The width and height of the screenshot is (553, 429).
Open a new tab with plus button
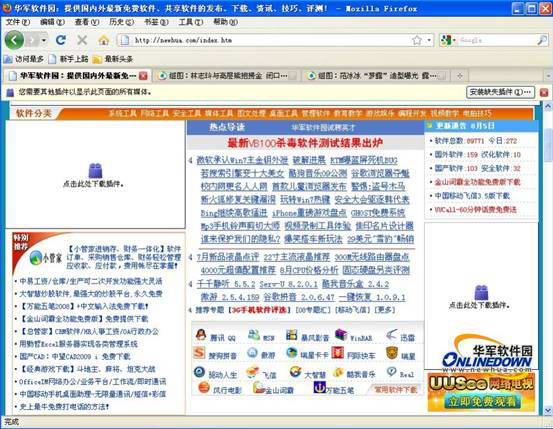(x=460, y=75)
